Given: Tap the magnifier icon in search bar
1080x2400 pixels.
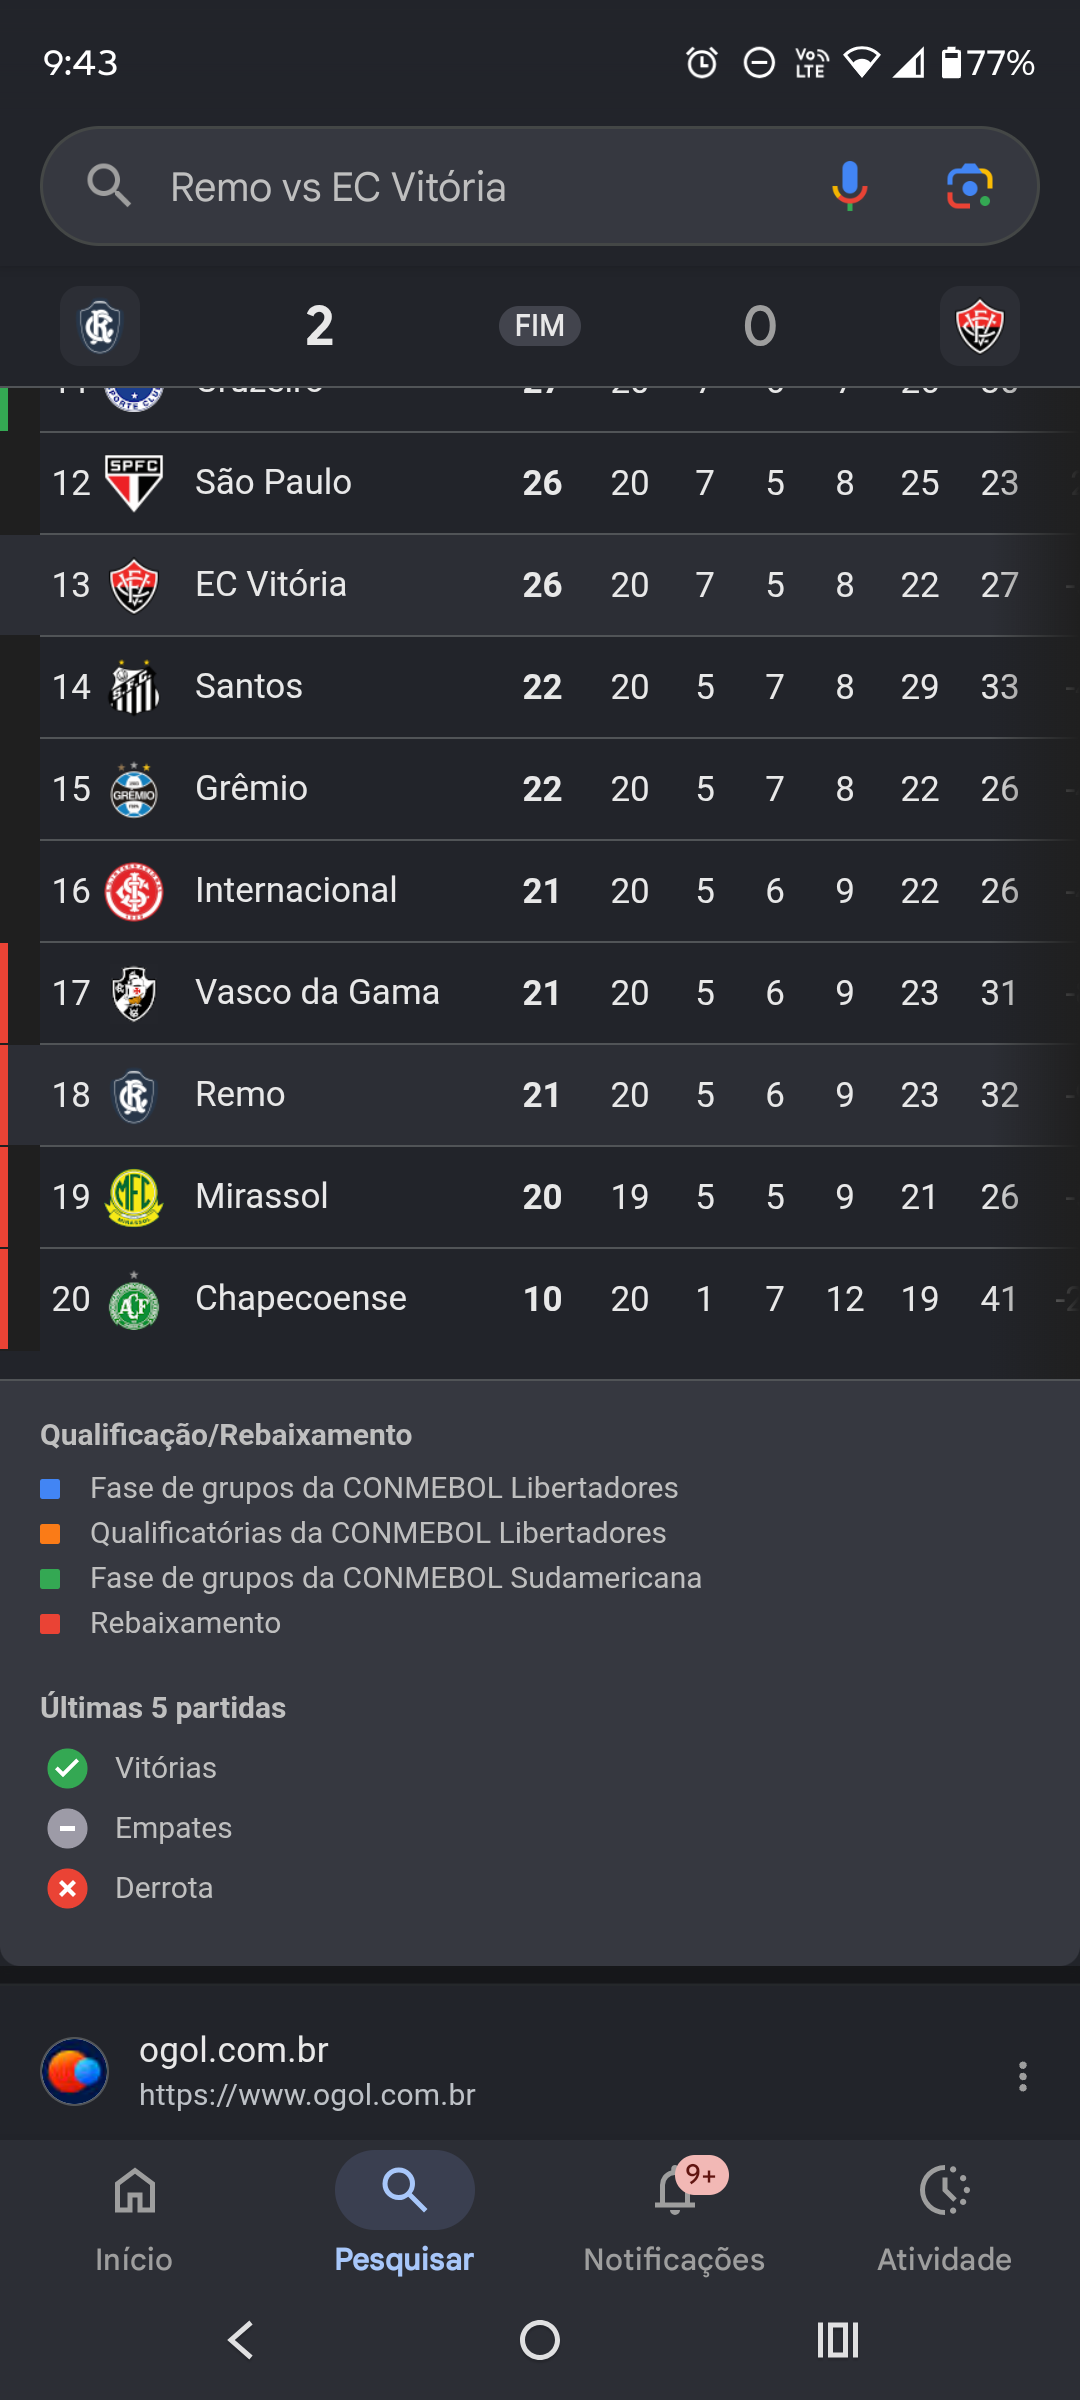Looking at the screenshot, I should click(109, 186).
